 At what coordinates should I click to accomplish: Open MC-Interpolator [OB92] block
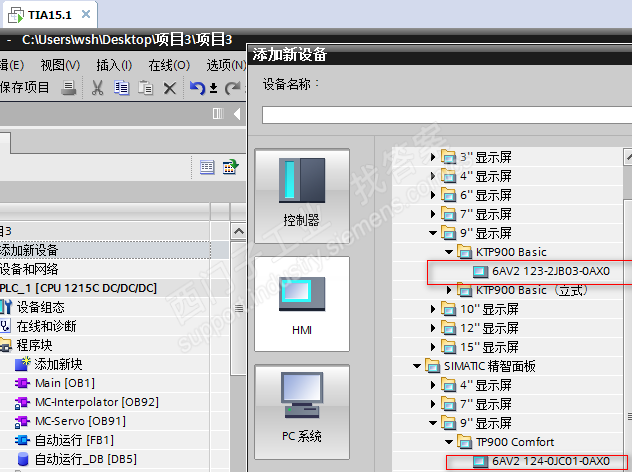[97, 402]
